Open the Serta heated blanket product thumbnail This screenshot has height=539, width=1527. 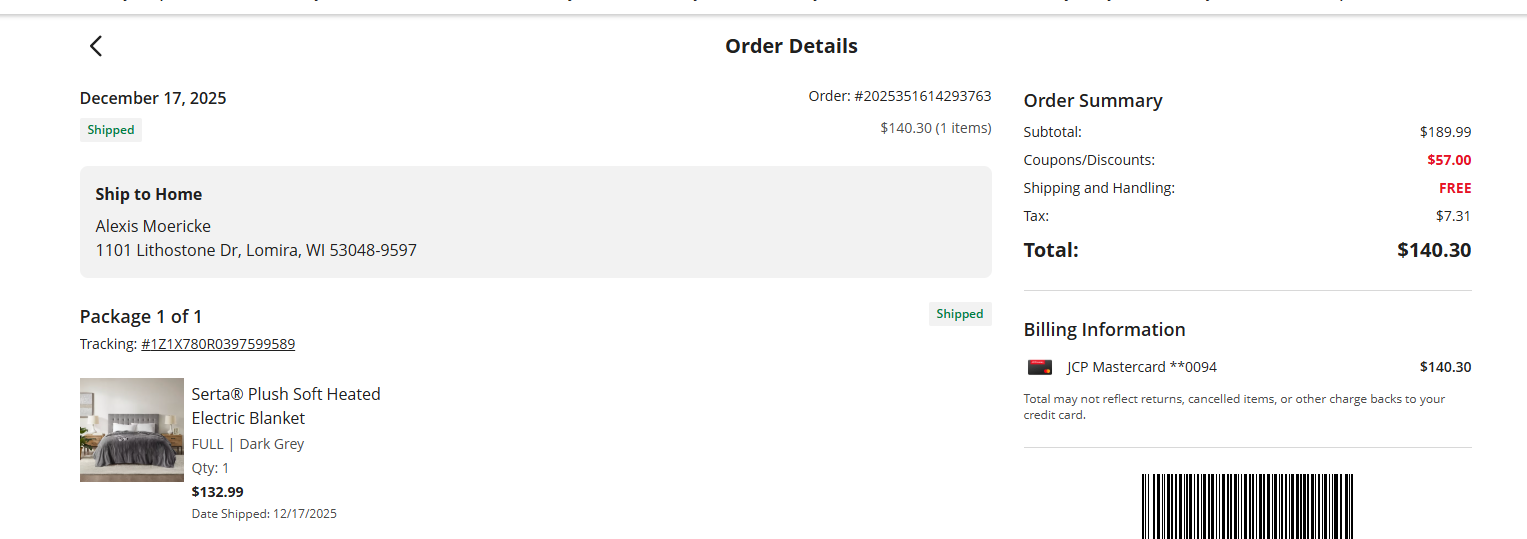point(132,430)
